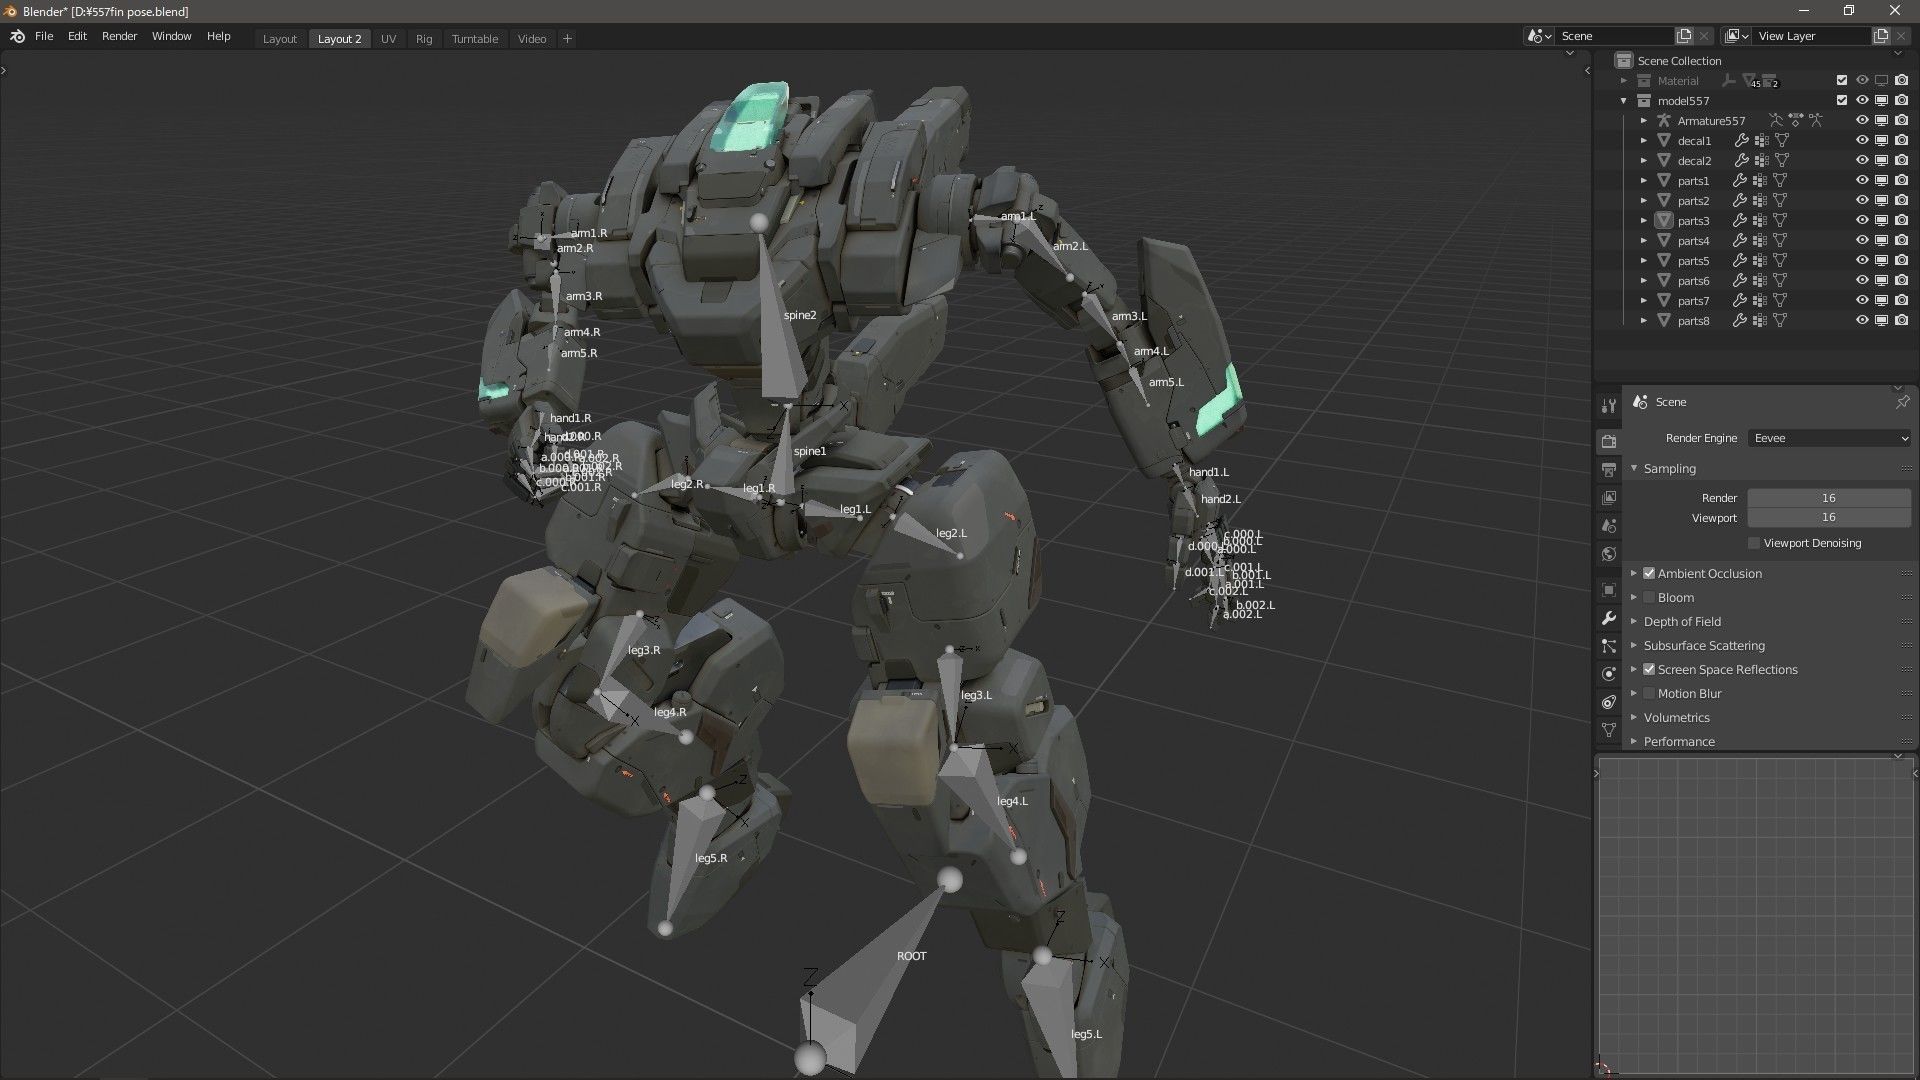Disable Screen Space Reflections checkbox

tap(1649, 669)
